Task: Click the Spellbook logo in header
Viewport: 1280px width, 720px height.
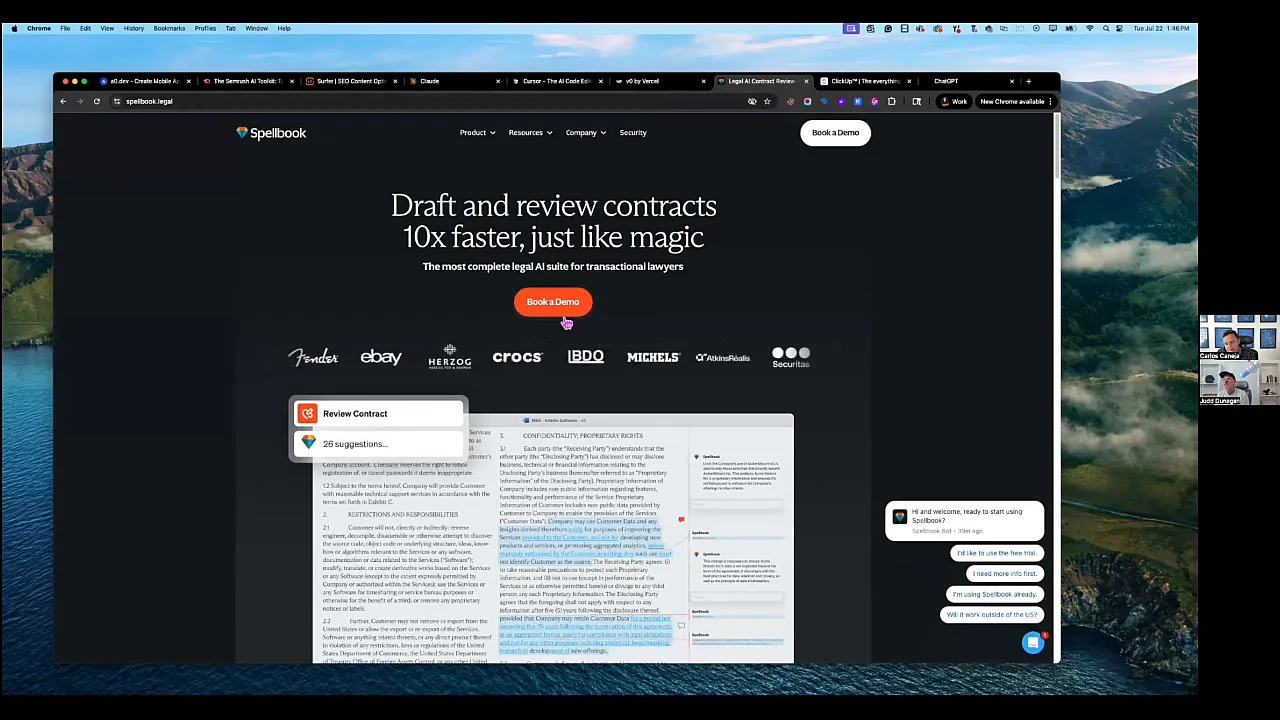Action: tap(271, 133)
